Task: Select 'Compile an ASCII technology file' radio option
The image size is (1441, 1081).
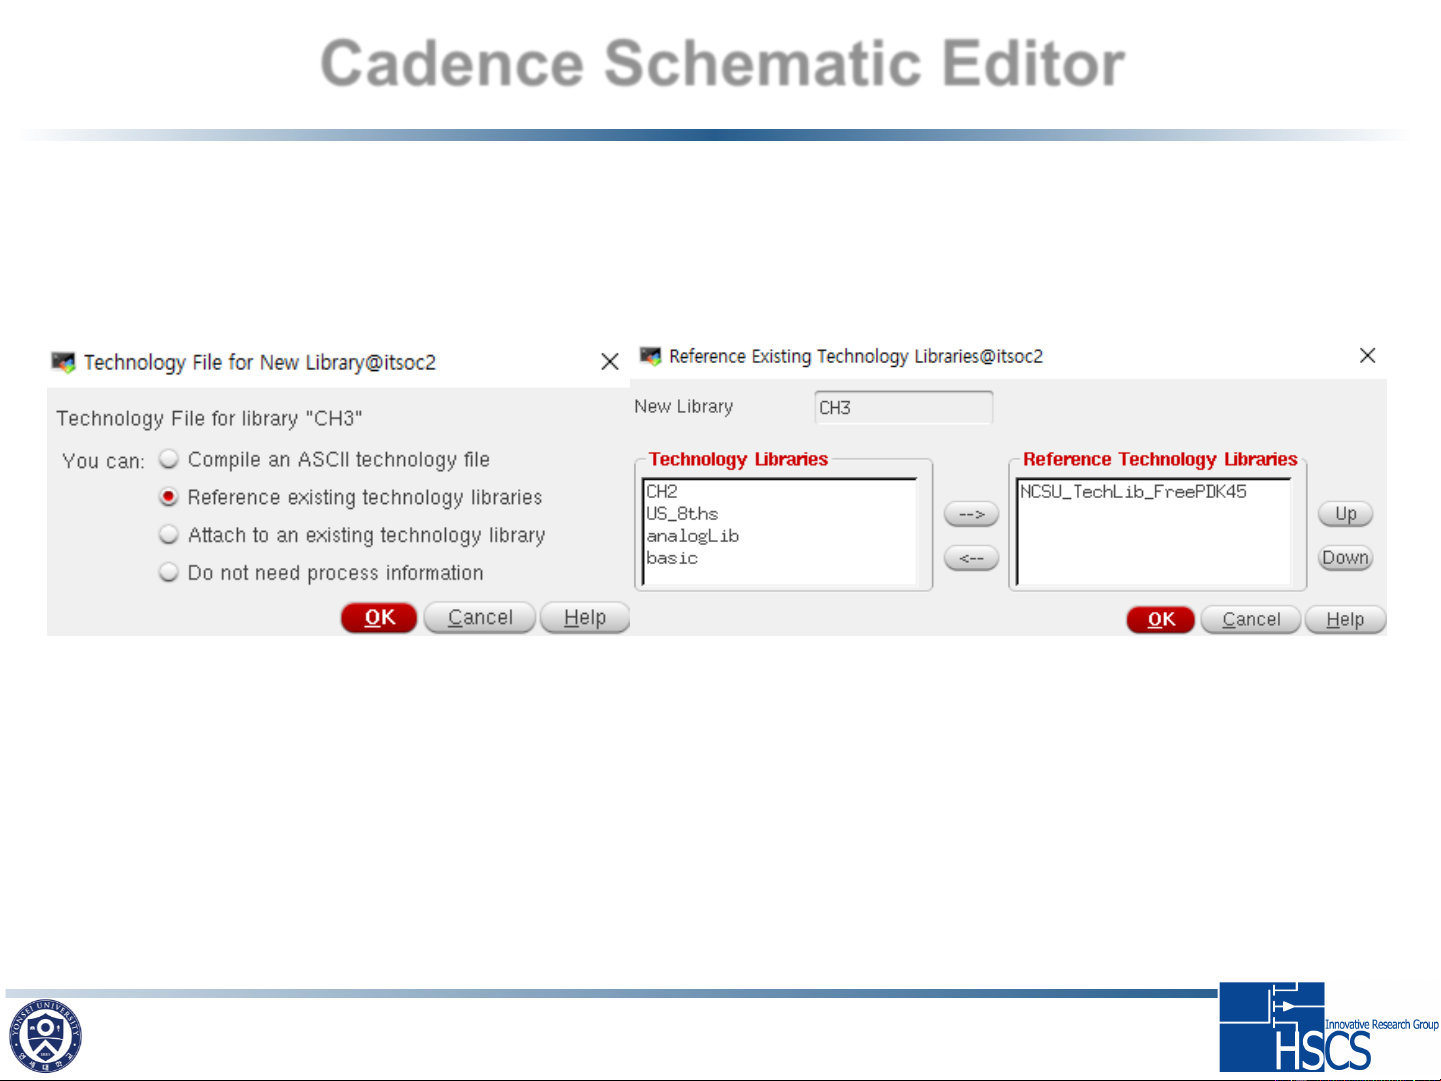Action: (x=169, y=459)
